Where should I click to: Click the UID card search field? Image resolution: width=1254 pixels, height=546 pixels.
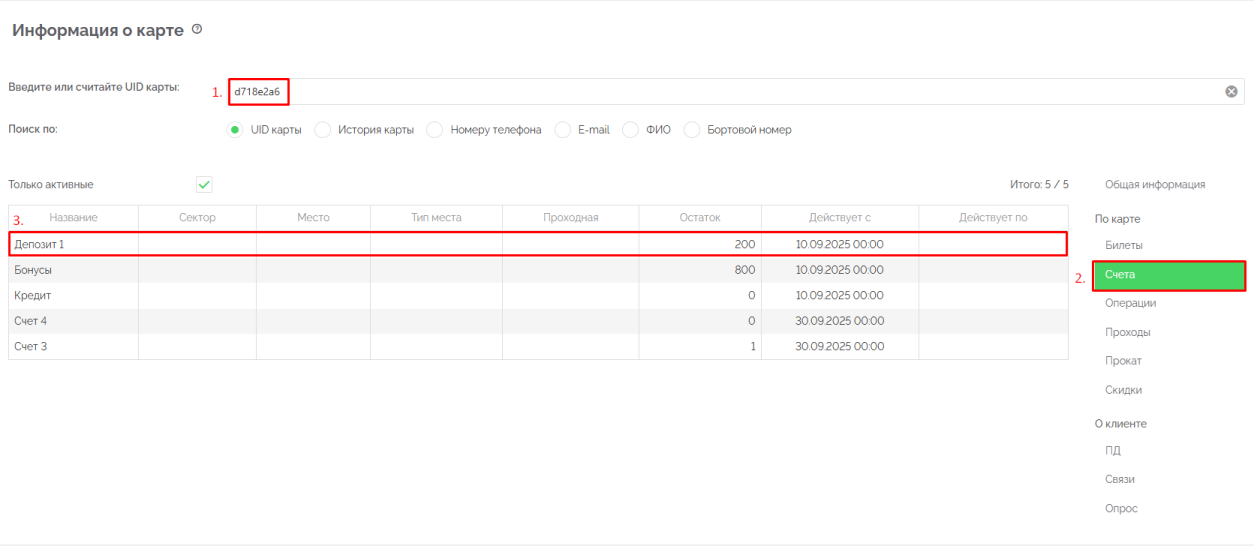tap(700, 91)
